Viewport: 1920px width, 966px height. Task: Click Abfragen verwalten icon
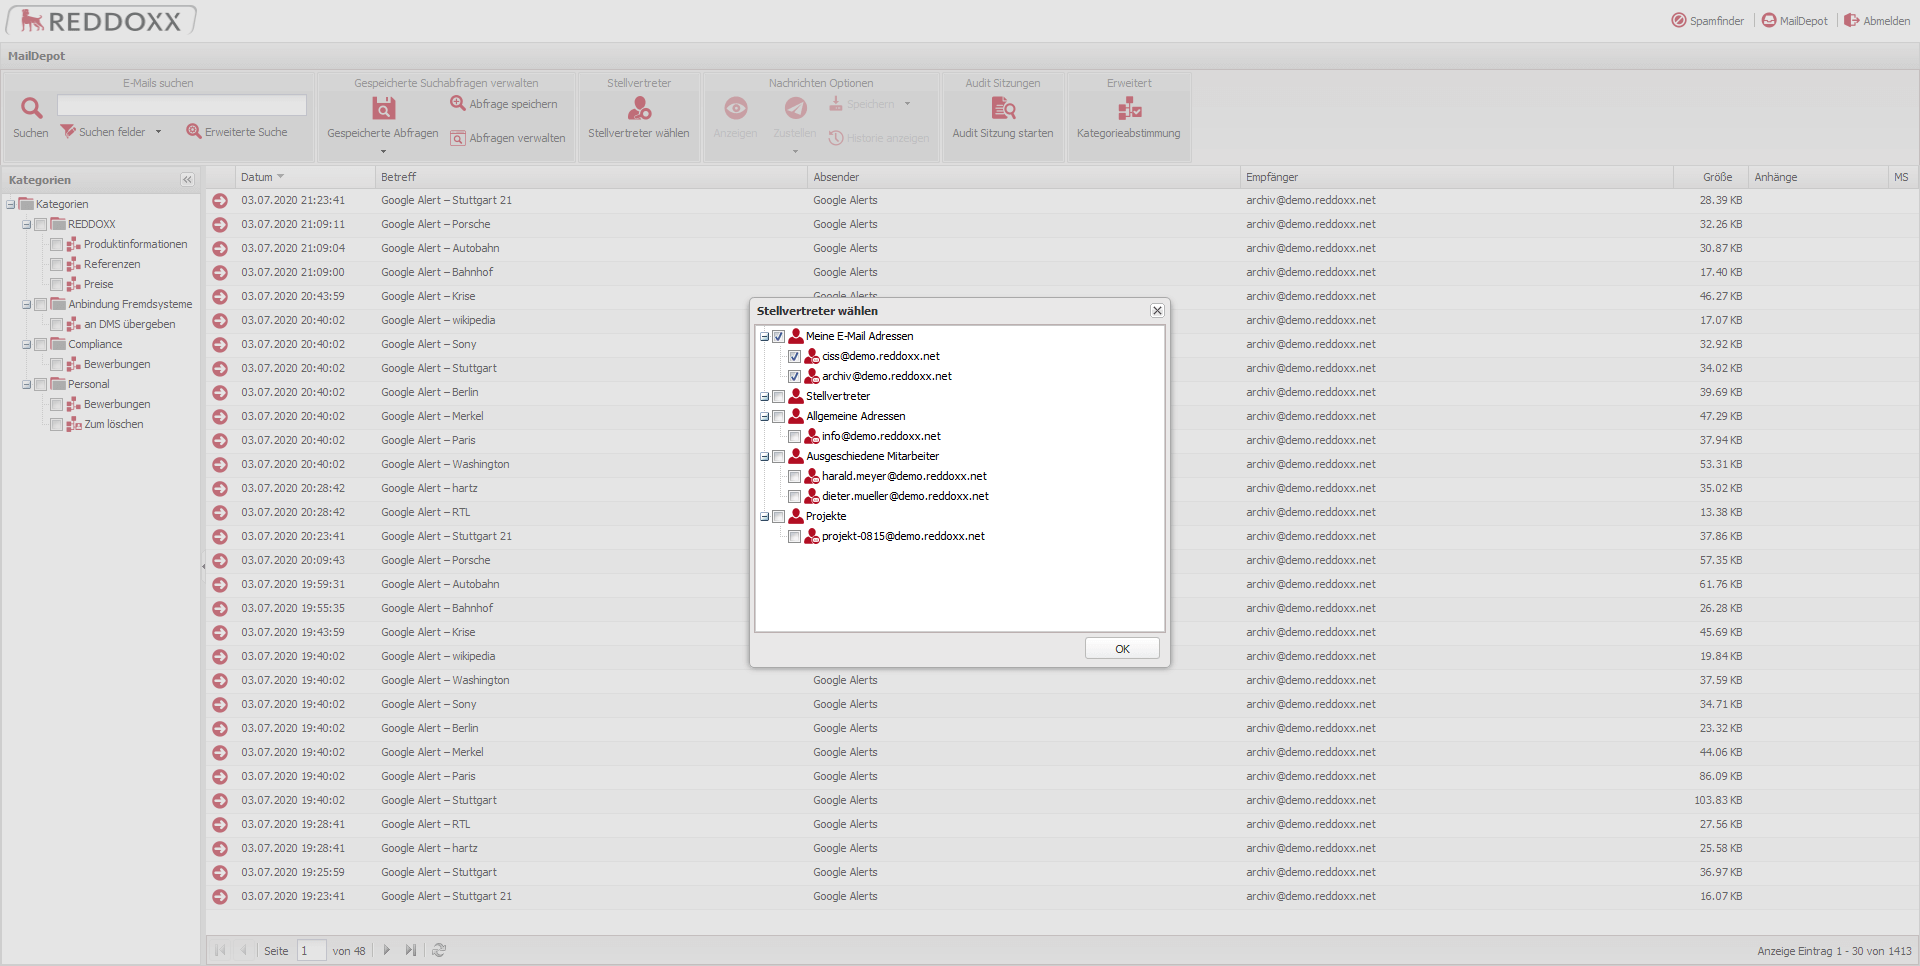point(458,138)
